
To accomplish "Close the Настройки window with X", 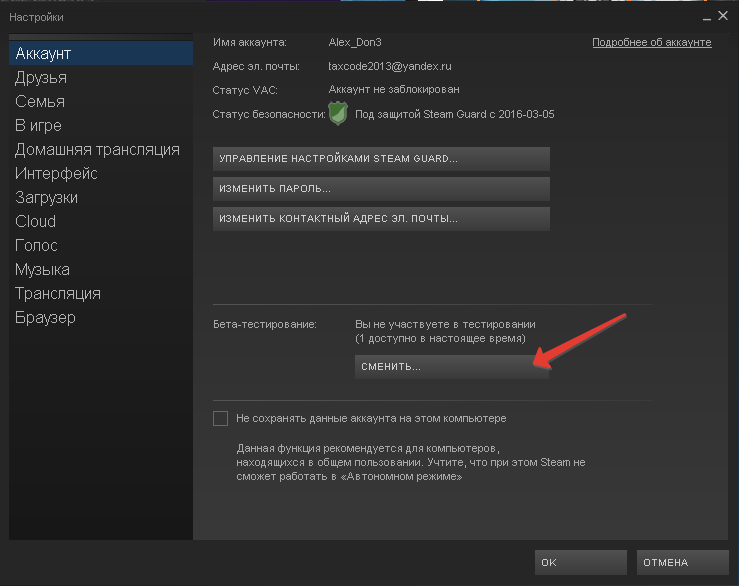I will (x=721, y=17).
